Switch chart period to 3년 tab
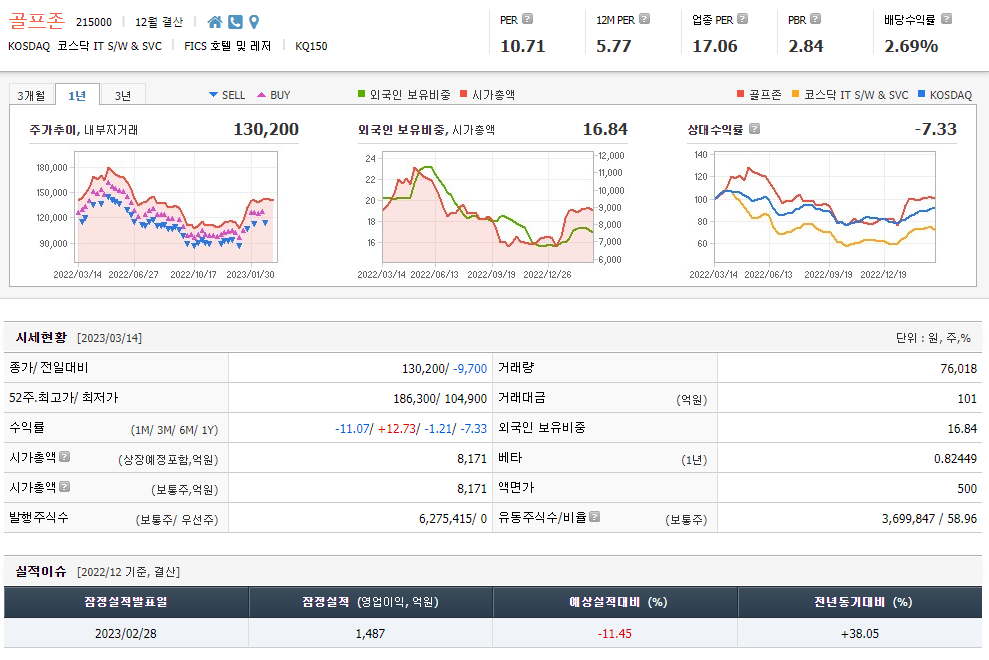Image resolution: width=989 pixels, height=660 pixels. (x=123, y=95)
